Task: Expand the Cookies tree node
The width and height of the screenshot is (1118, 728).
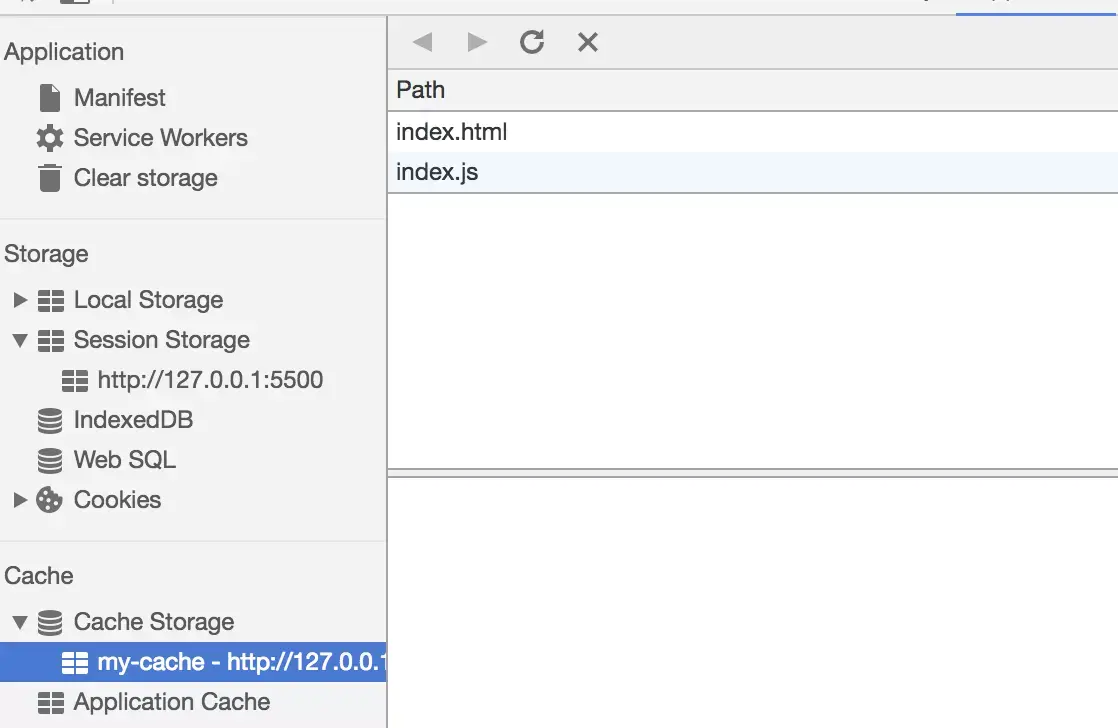Action: pos(20,500)
